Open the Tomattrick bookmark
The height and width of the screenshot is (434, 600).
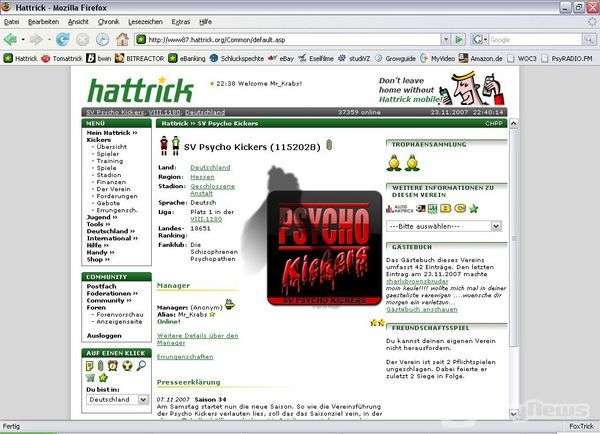[x=62, y=59]
